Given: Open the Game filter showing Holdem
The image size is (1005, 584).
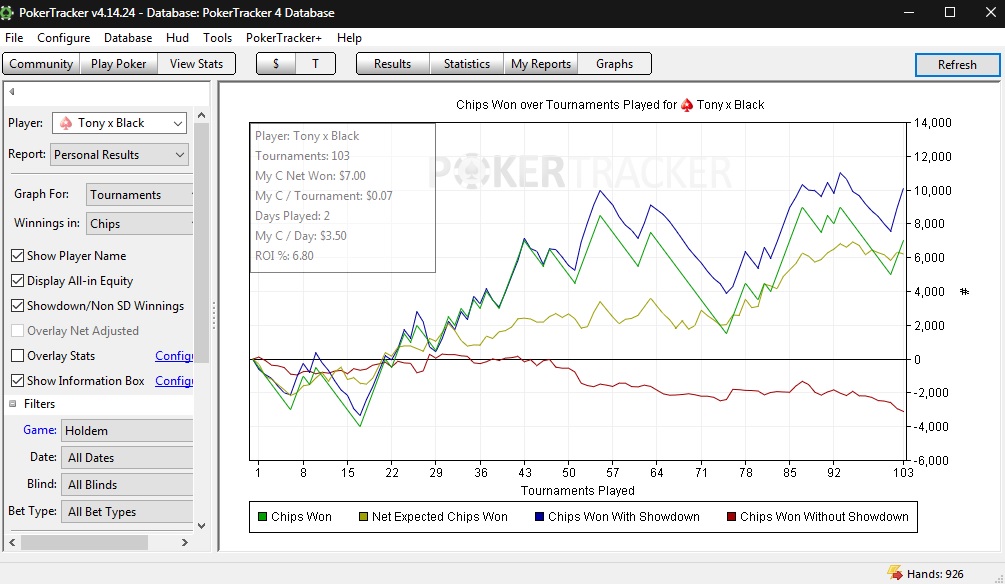Looking at the screenshot, I should (x=127, y=431).
